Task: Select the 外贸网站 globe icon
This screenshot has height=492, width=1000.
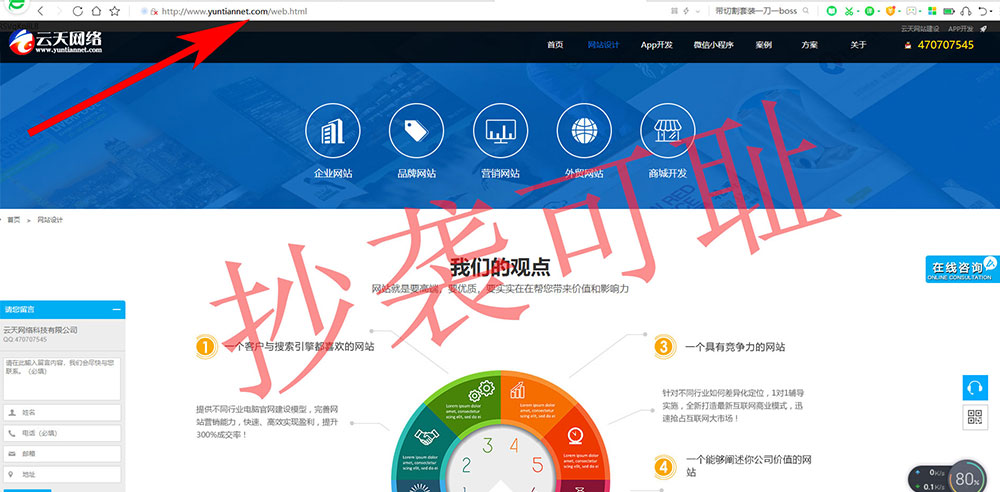Action: pos(584,130)
